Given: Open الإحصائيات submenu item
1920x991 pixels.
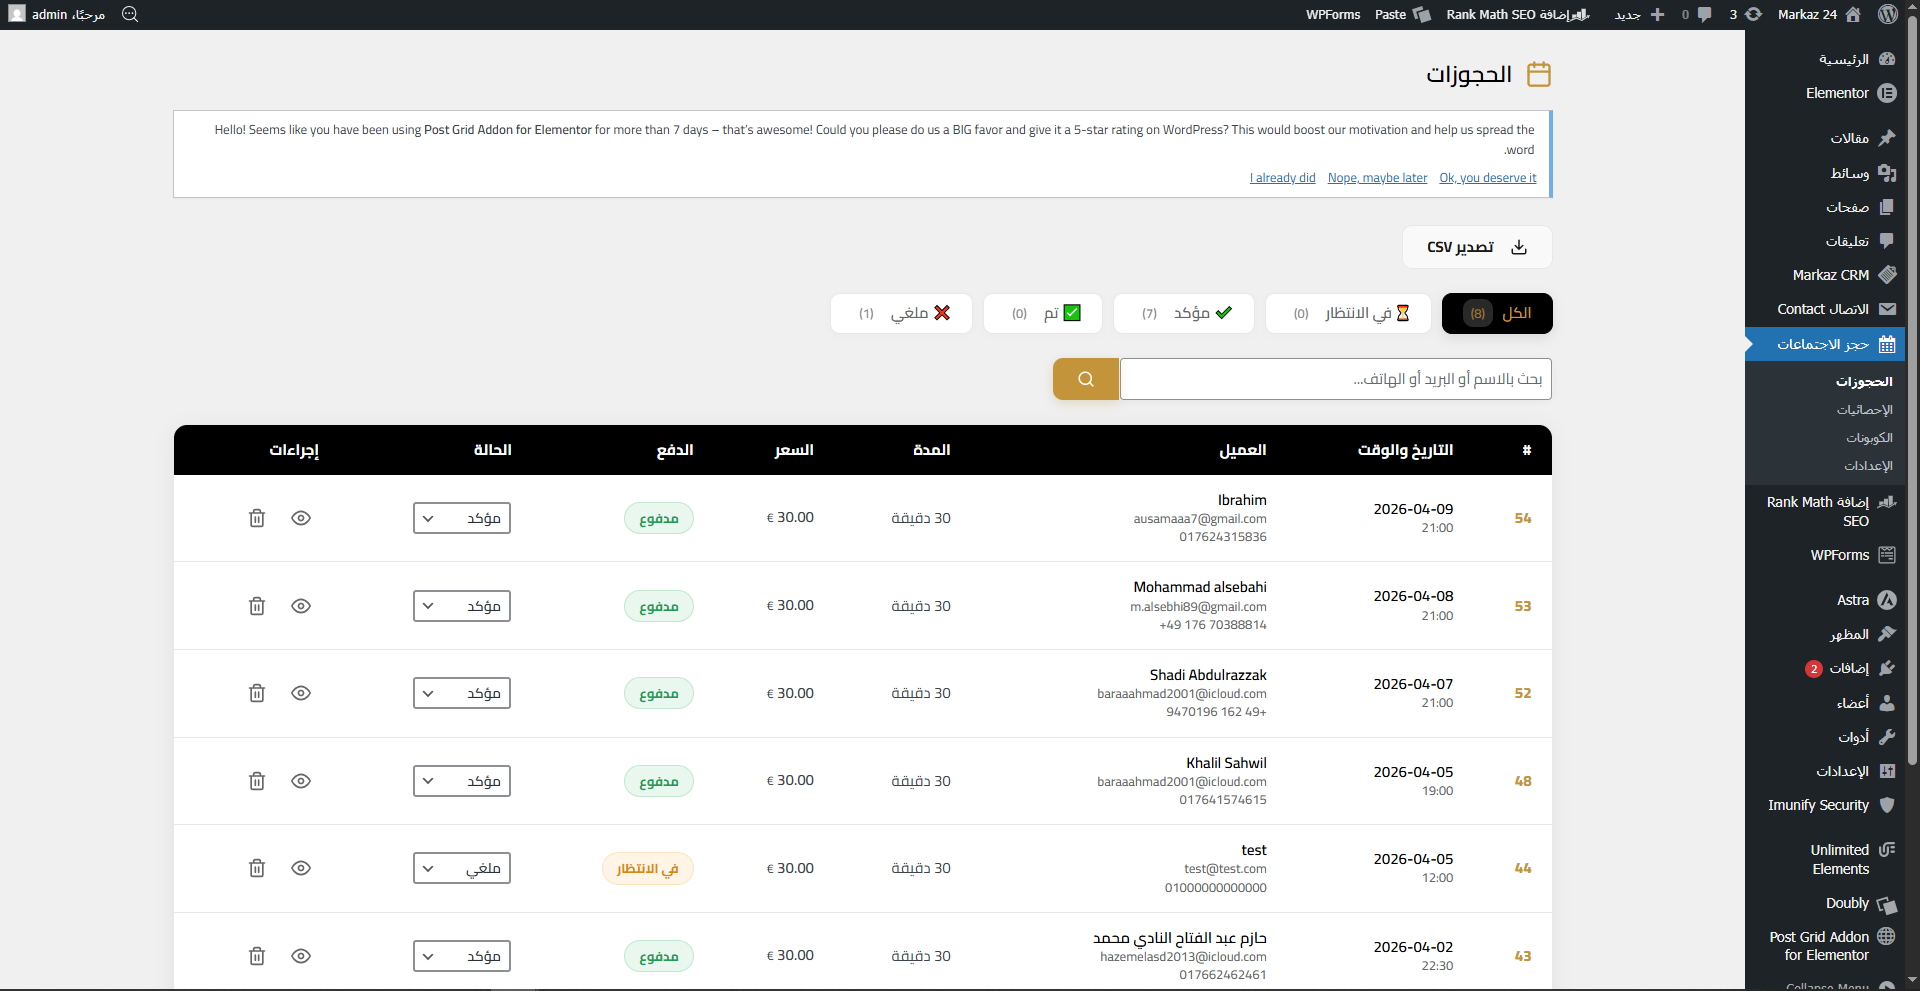Looking at the screenshot, I should 1864,410.
